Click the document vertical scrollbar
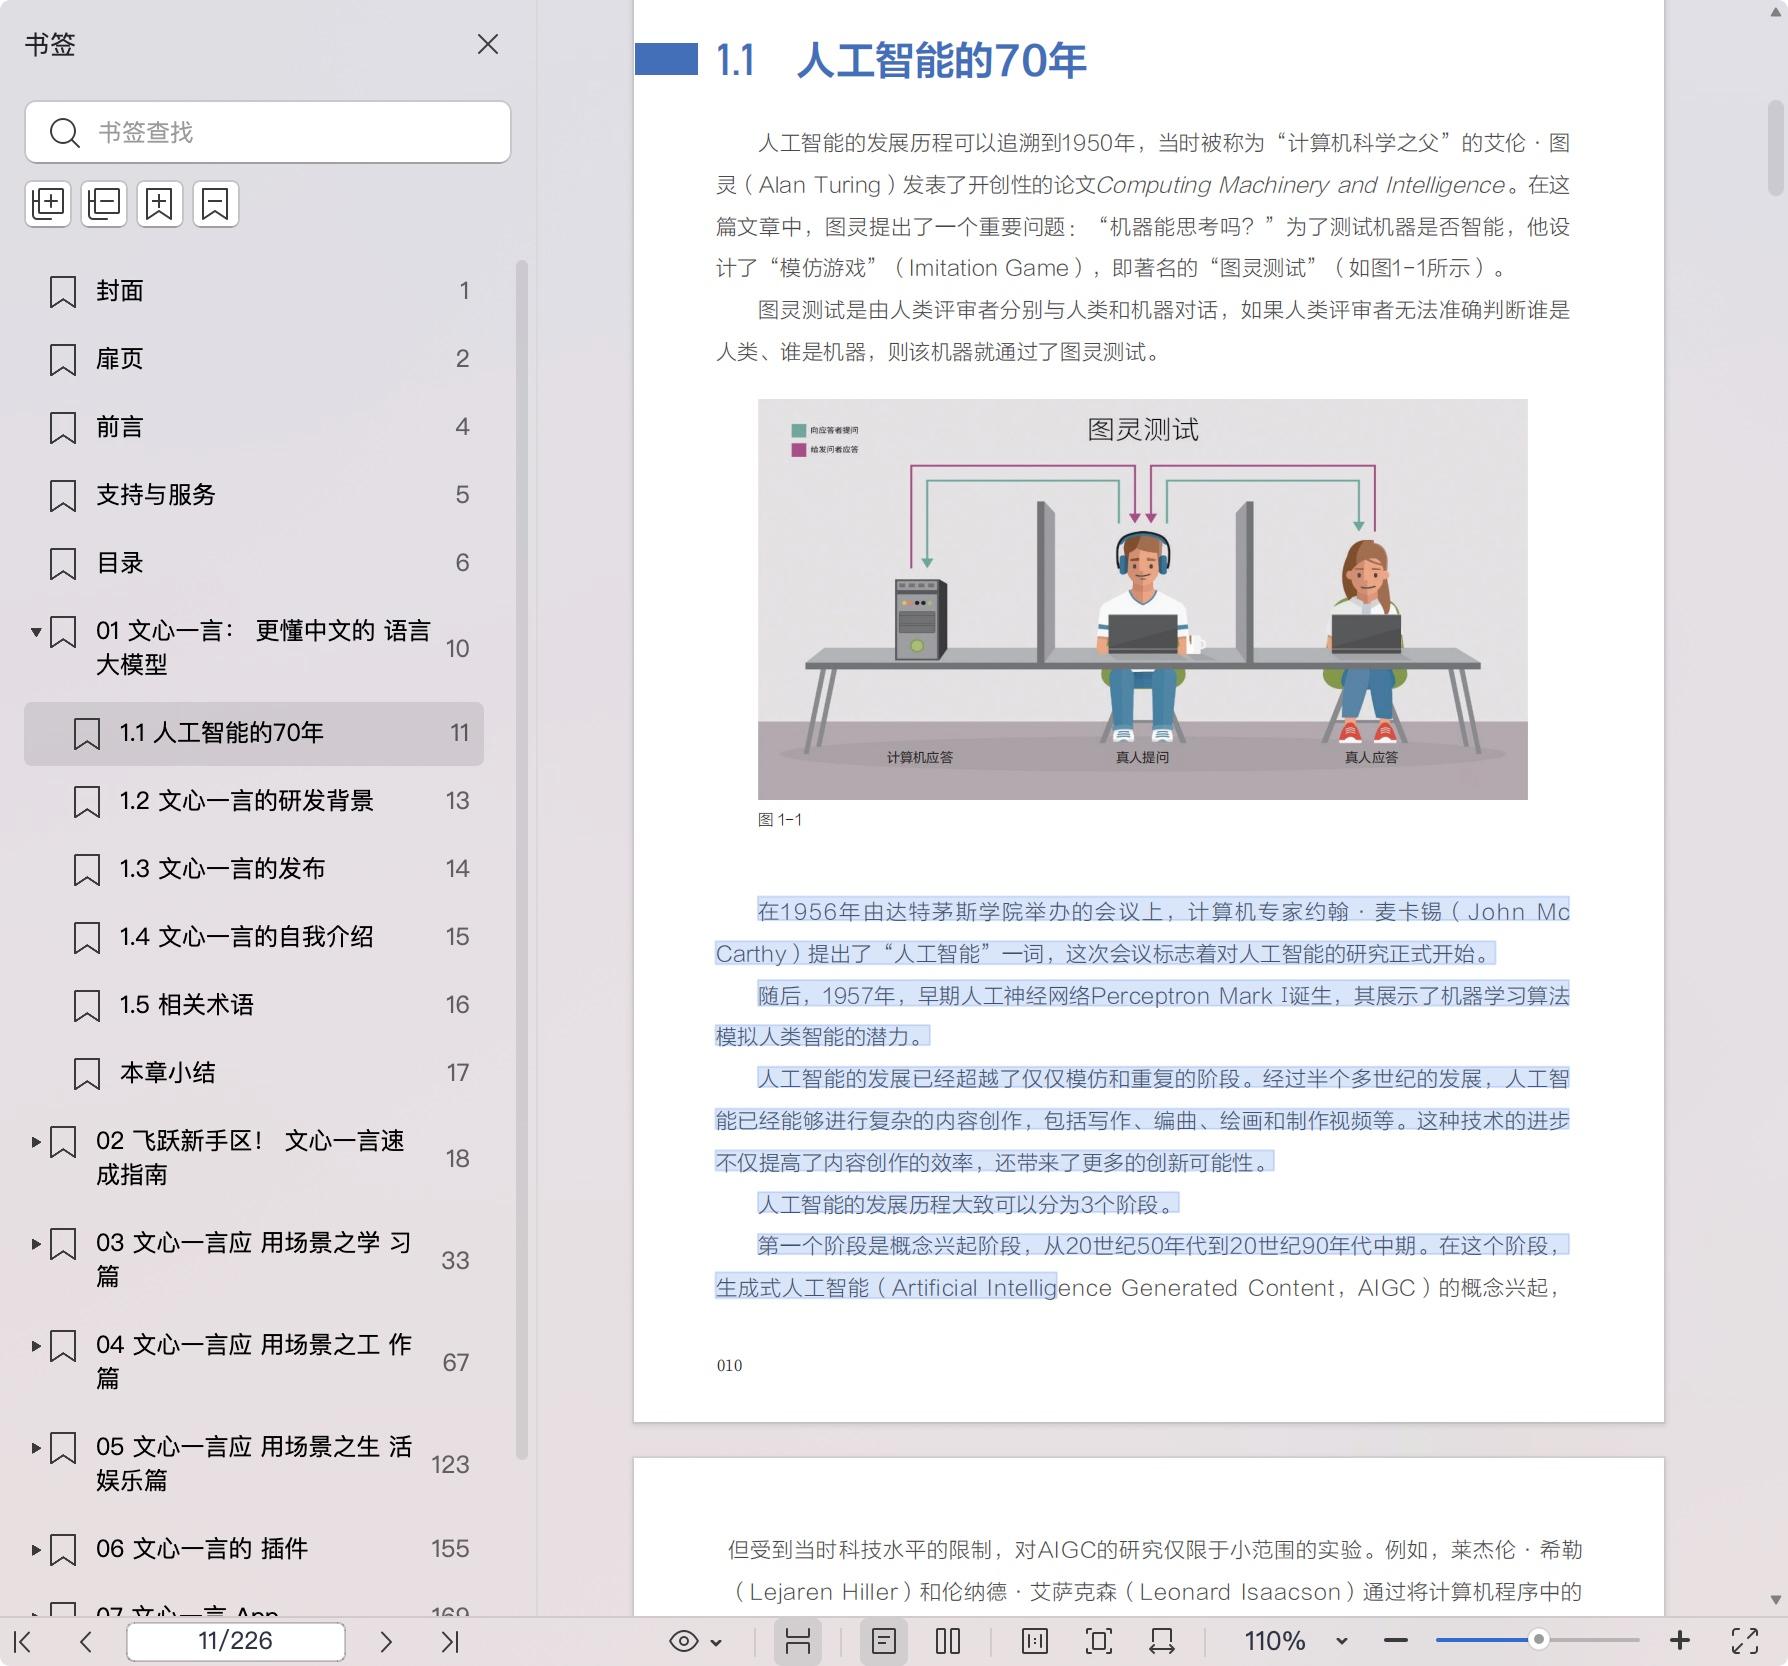The height and width of the screenshot is (1666, 1788). (x=1776, y=148)
